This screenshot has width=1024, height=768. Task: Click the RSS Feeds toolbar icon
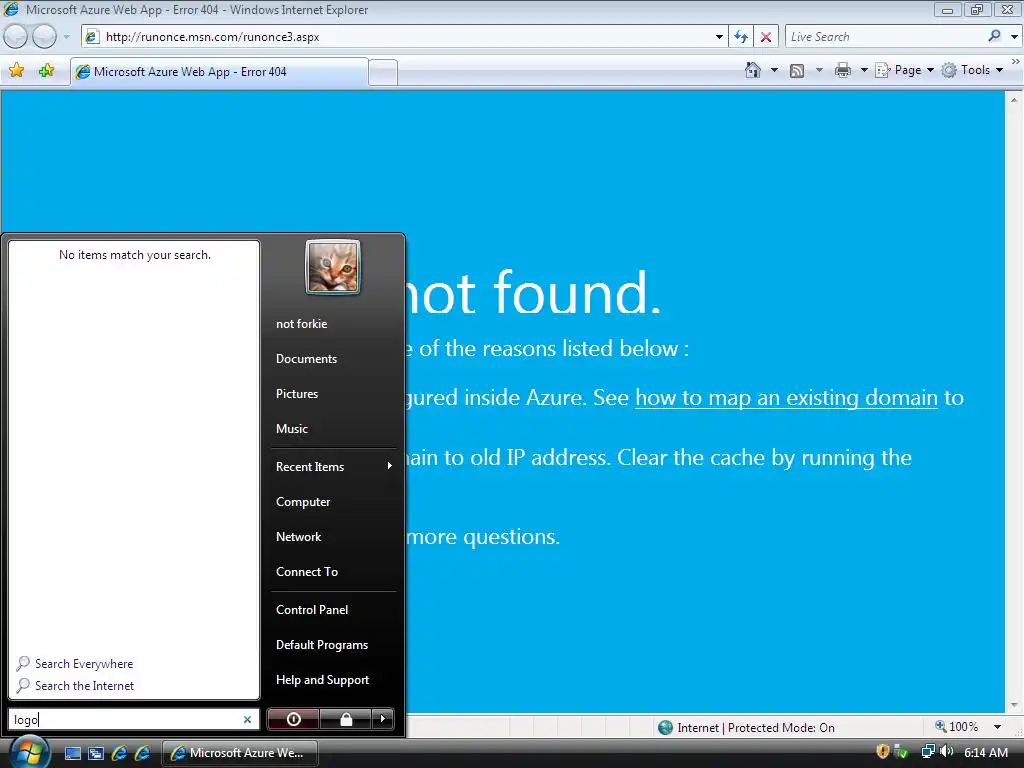(797, 71)
